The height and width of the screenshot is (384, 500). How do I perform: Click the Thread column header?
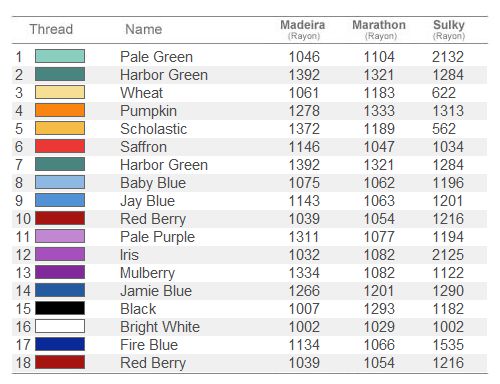point(51,29)
